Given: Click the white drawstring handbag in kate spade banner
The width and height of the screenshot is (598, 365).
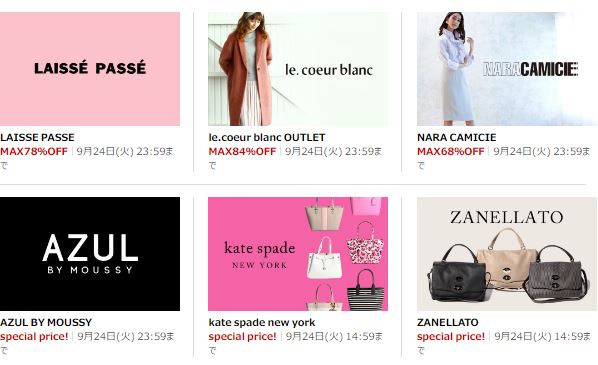Looking at the screenshot, I should point(325,257).
